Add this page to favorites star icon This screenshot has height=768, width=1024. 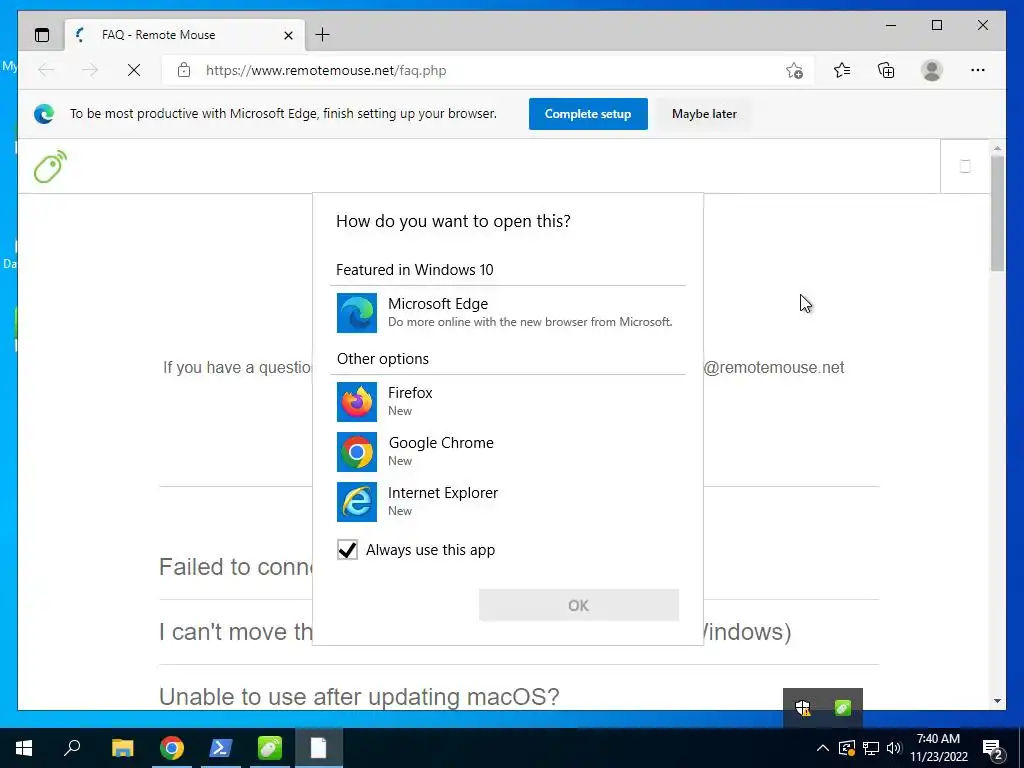[794, 71]
